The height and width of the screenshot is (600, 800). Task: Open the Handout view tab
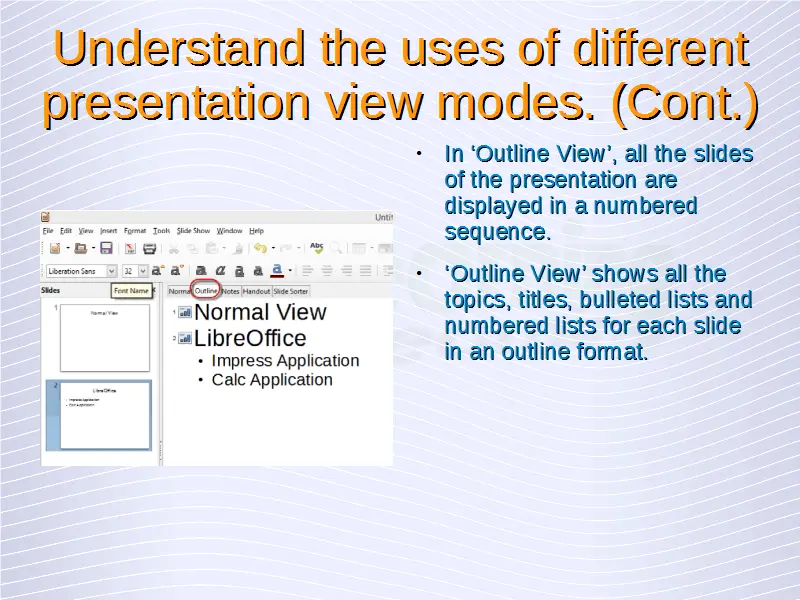pyautogui.click(x=257, y=291)
